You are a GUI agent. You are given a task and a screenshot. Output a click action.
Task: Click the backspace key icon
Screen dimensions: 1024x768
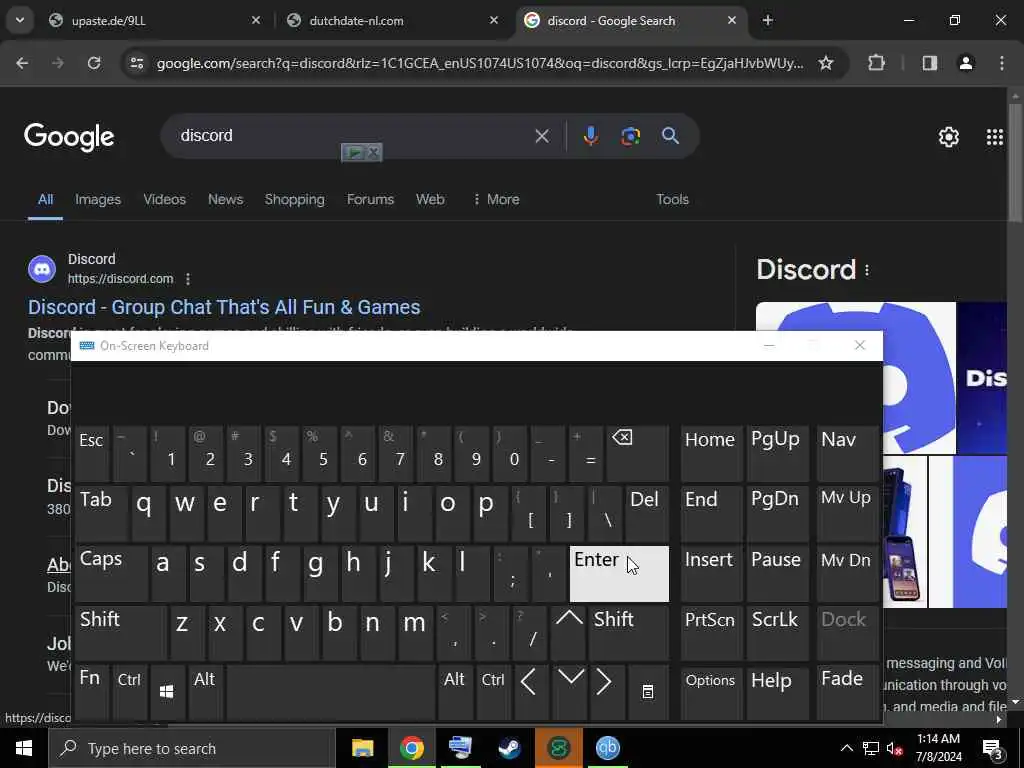637,453
